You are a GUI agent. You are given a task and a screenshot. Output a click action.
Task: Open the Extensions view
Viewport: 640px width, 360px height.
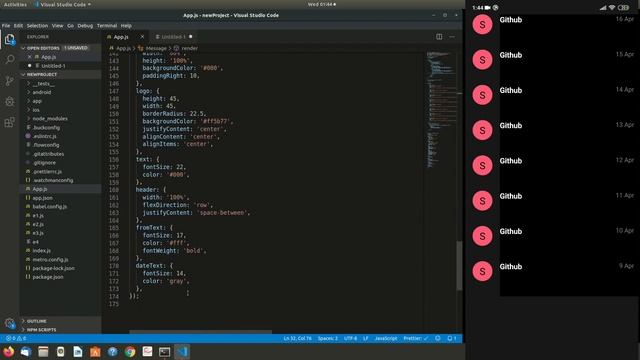click(x=9, y=122)
